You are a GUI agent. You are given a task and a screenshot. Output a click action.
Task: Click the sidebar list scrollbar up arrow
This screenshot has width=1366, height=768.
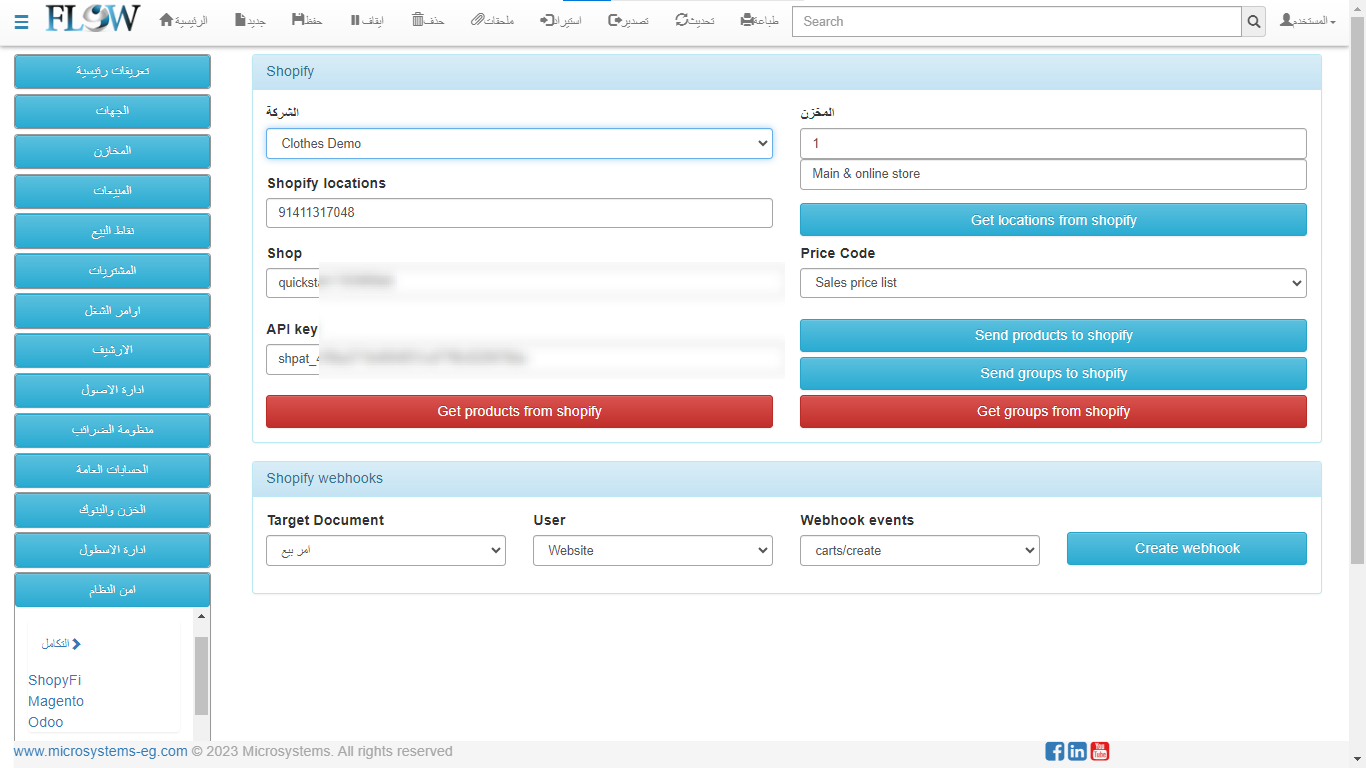[202, 617]
